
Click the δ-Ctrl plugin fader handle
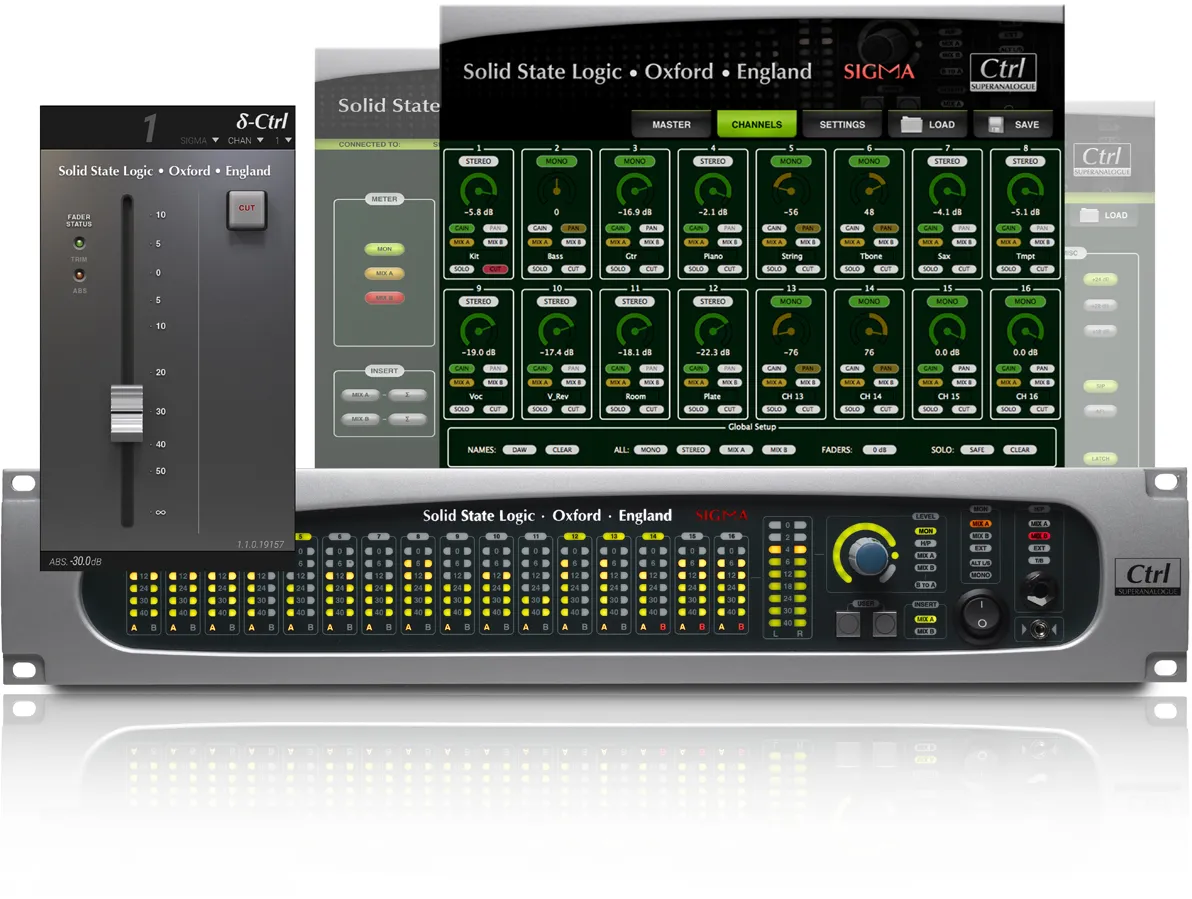127,413
